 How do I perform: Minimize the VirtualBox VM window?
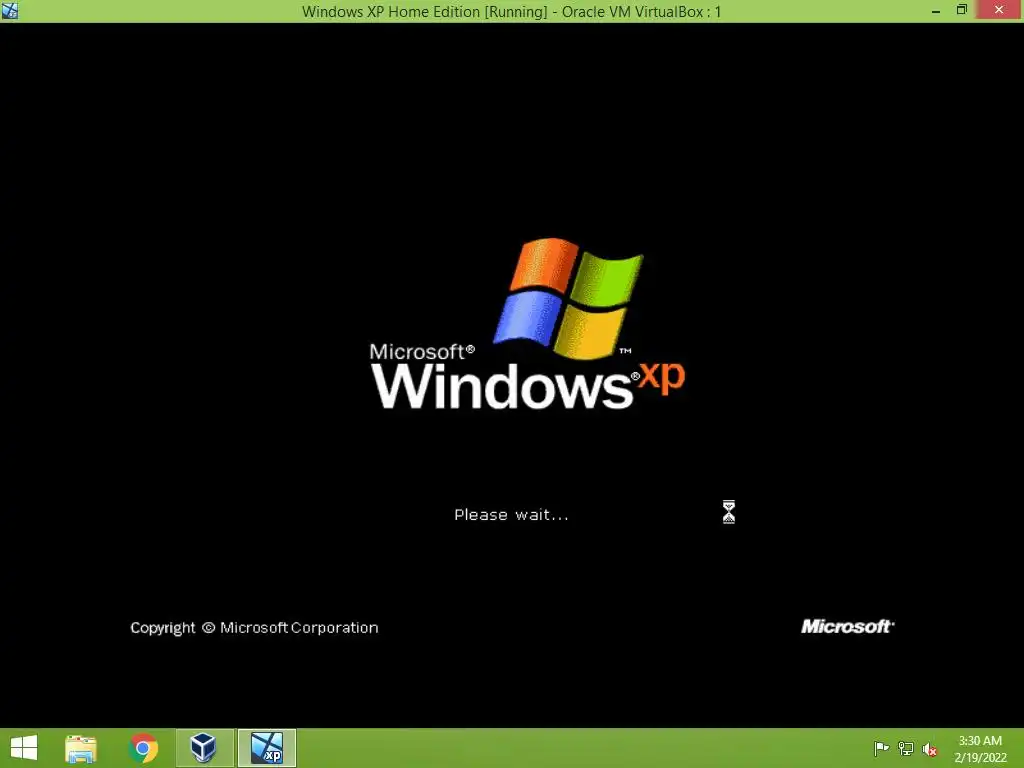936,10
